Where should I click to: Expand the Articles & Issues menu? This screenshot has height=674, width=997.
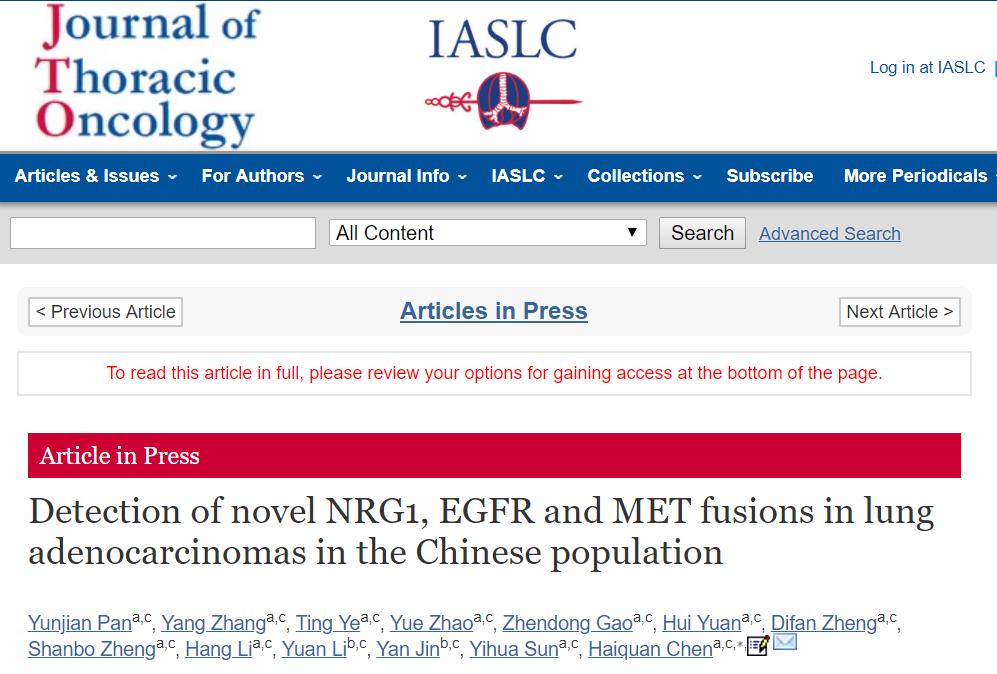pos(95,176)
